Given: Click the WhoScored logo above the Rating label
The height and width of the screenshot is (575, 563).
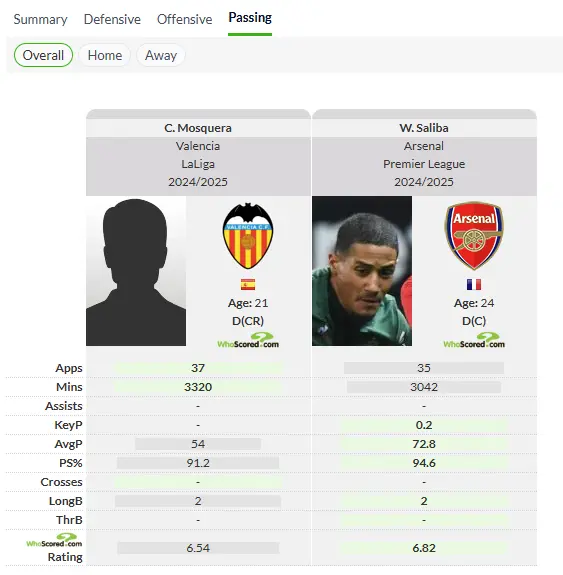Looking at the screenshot, I should pyautogui.click(x=54, y=540).
